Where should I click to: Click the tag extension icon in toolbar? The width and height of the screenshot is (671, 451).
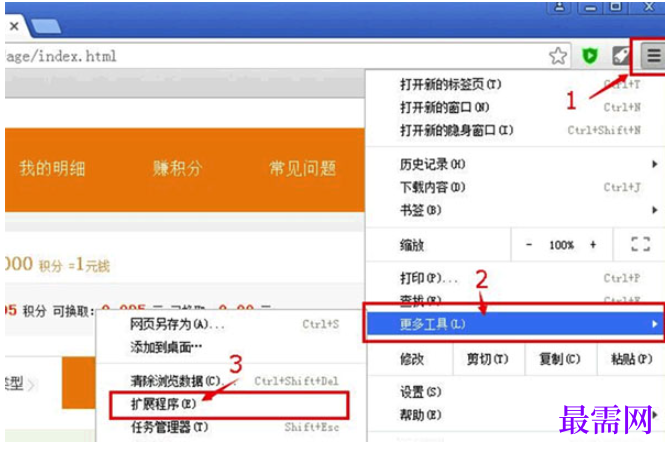pyautogui.click(x=621, y=56)
